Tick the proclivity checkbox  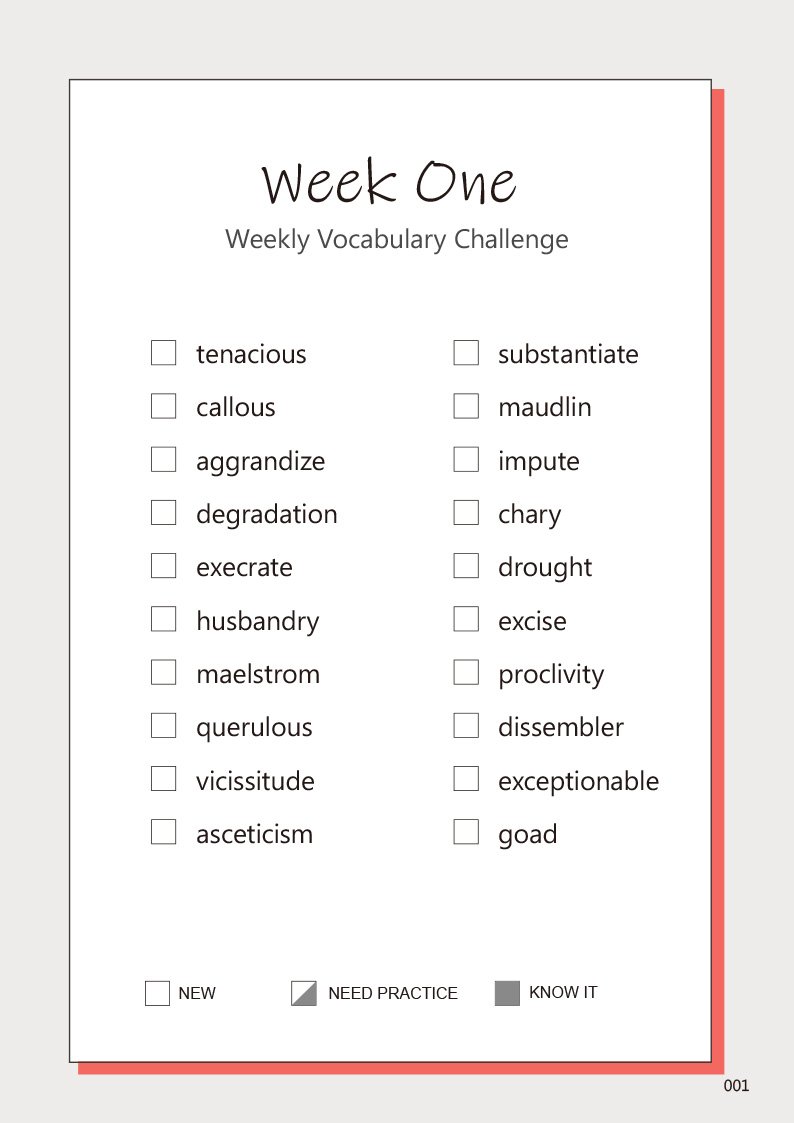(466, 672)
